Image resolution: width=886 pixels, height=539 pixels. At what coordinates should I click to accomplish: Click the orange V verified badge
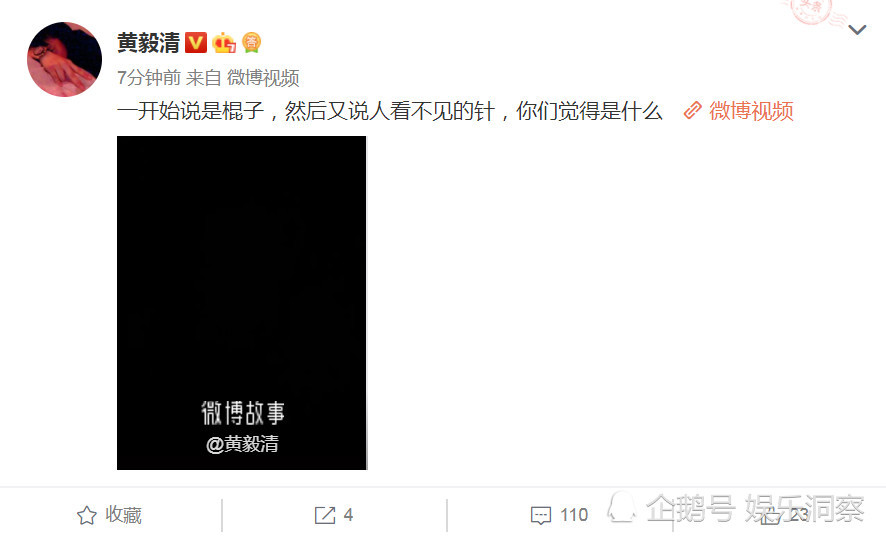click(196, 42)
